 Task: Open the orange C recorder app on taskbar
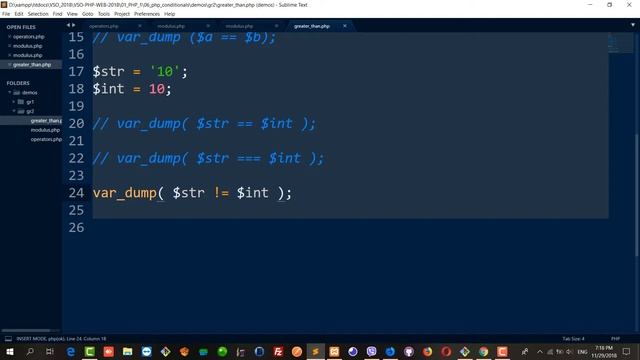tap(502, 351)
